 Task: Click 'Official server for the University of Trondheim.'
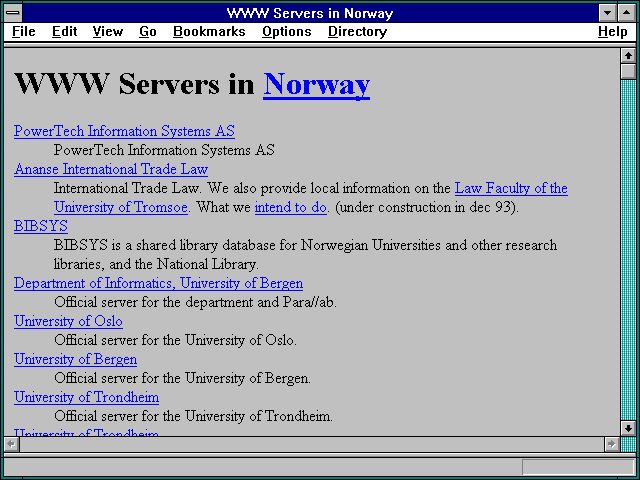(193, 416)
